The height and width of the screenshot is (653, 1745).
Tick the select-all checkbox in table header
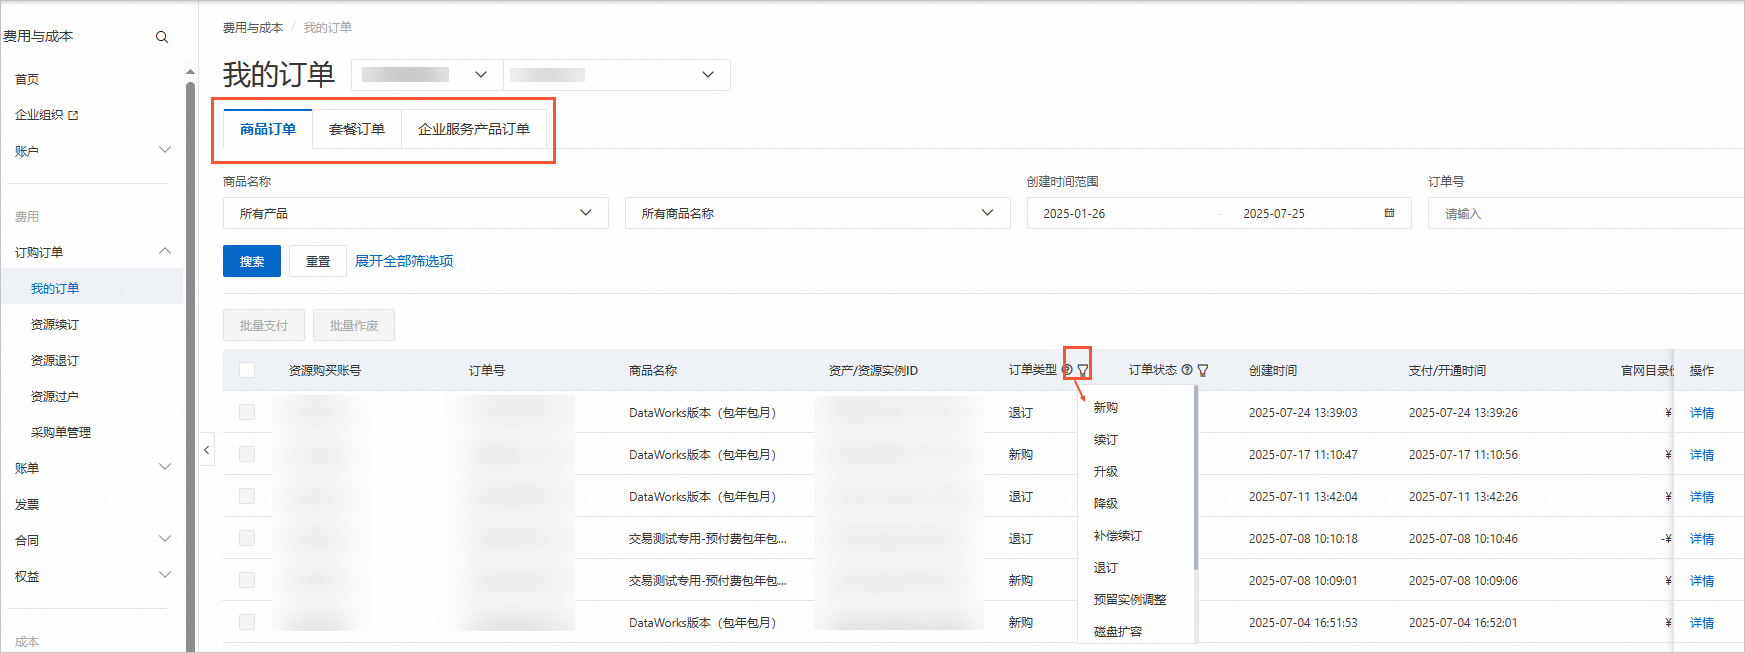(x=247, y=370)
